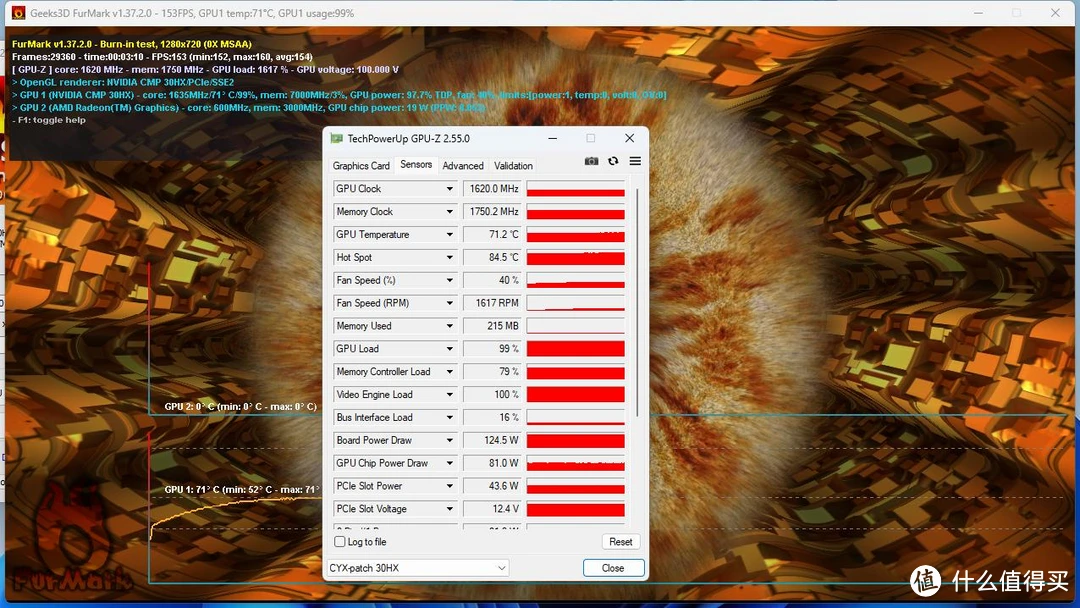Open the Advanced tab
This screenshot has width=1080, height=608.
[x=463, y=166]
